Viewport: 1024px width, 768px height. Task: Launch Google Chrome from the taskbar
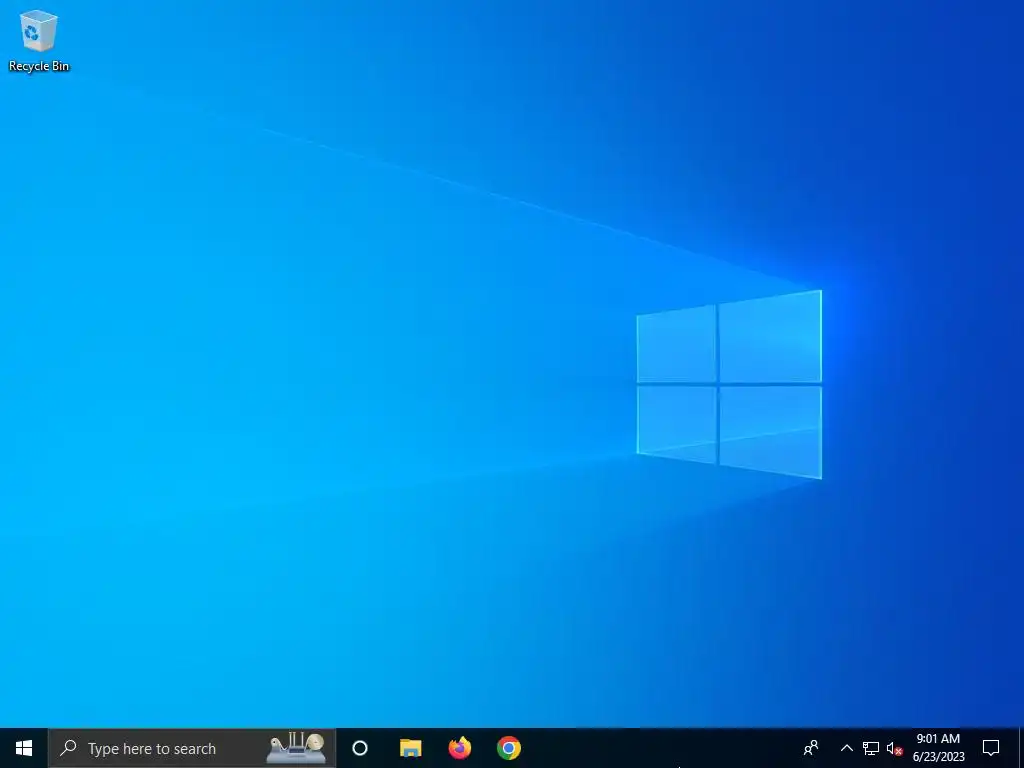509,748
